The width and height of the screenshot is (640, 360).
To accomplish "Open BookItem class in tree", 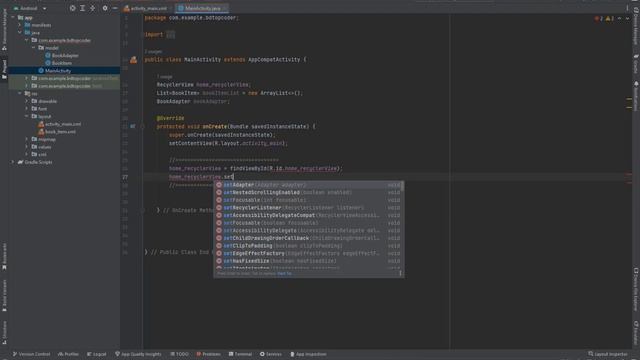I will pyautogui.click(x=58, y=63).
